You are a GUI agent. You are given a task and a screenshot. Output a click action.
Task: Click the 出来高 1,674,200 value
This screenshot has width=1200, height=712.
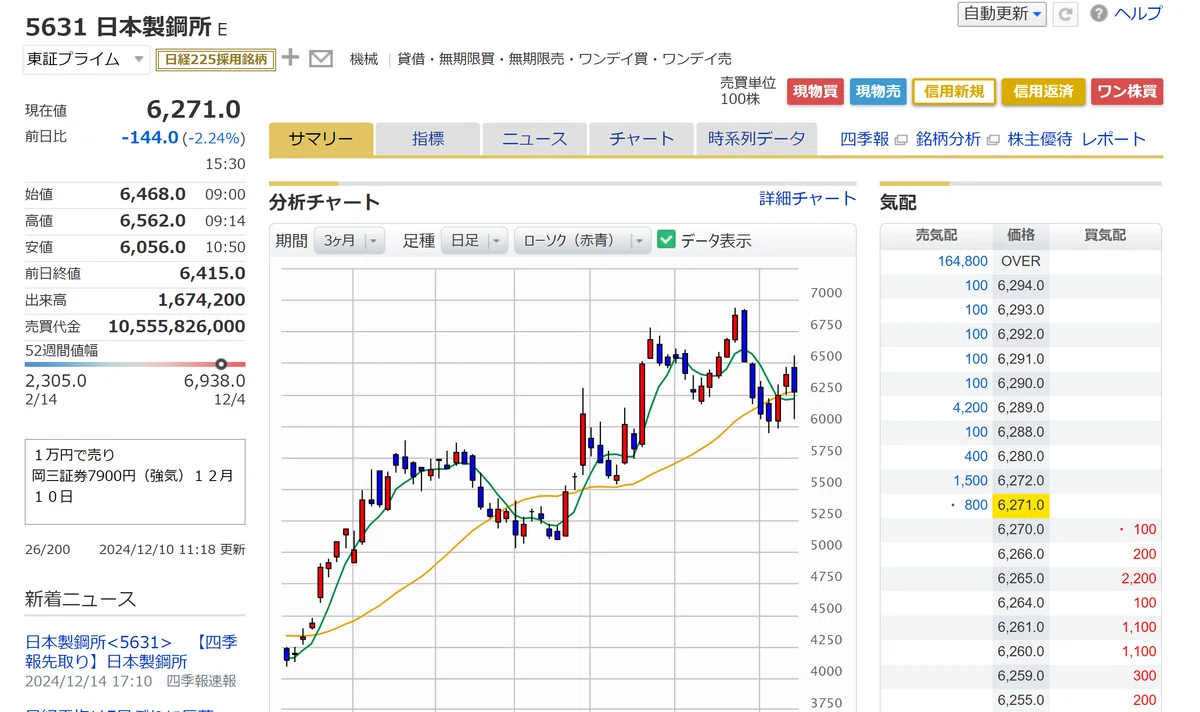[202, 300]
